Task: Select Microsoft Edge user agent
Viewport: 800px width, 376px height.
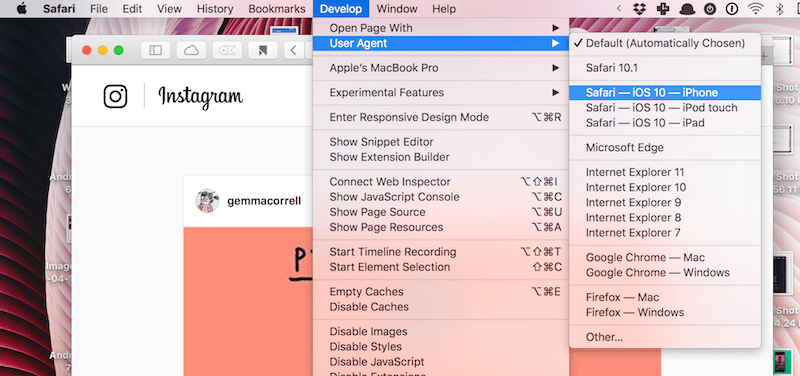Action: tap(665, 148)
